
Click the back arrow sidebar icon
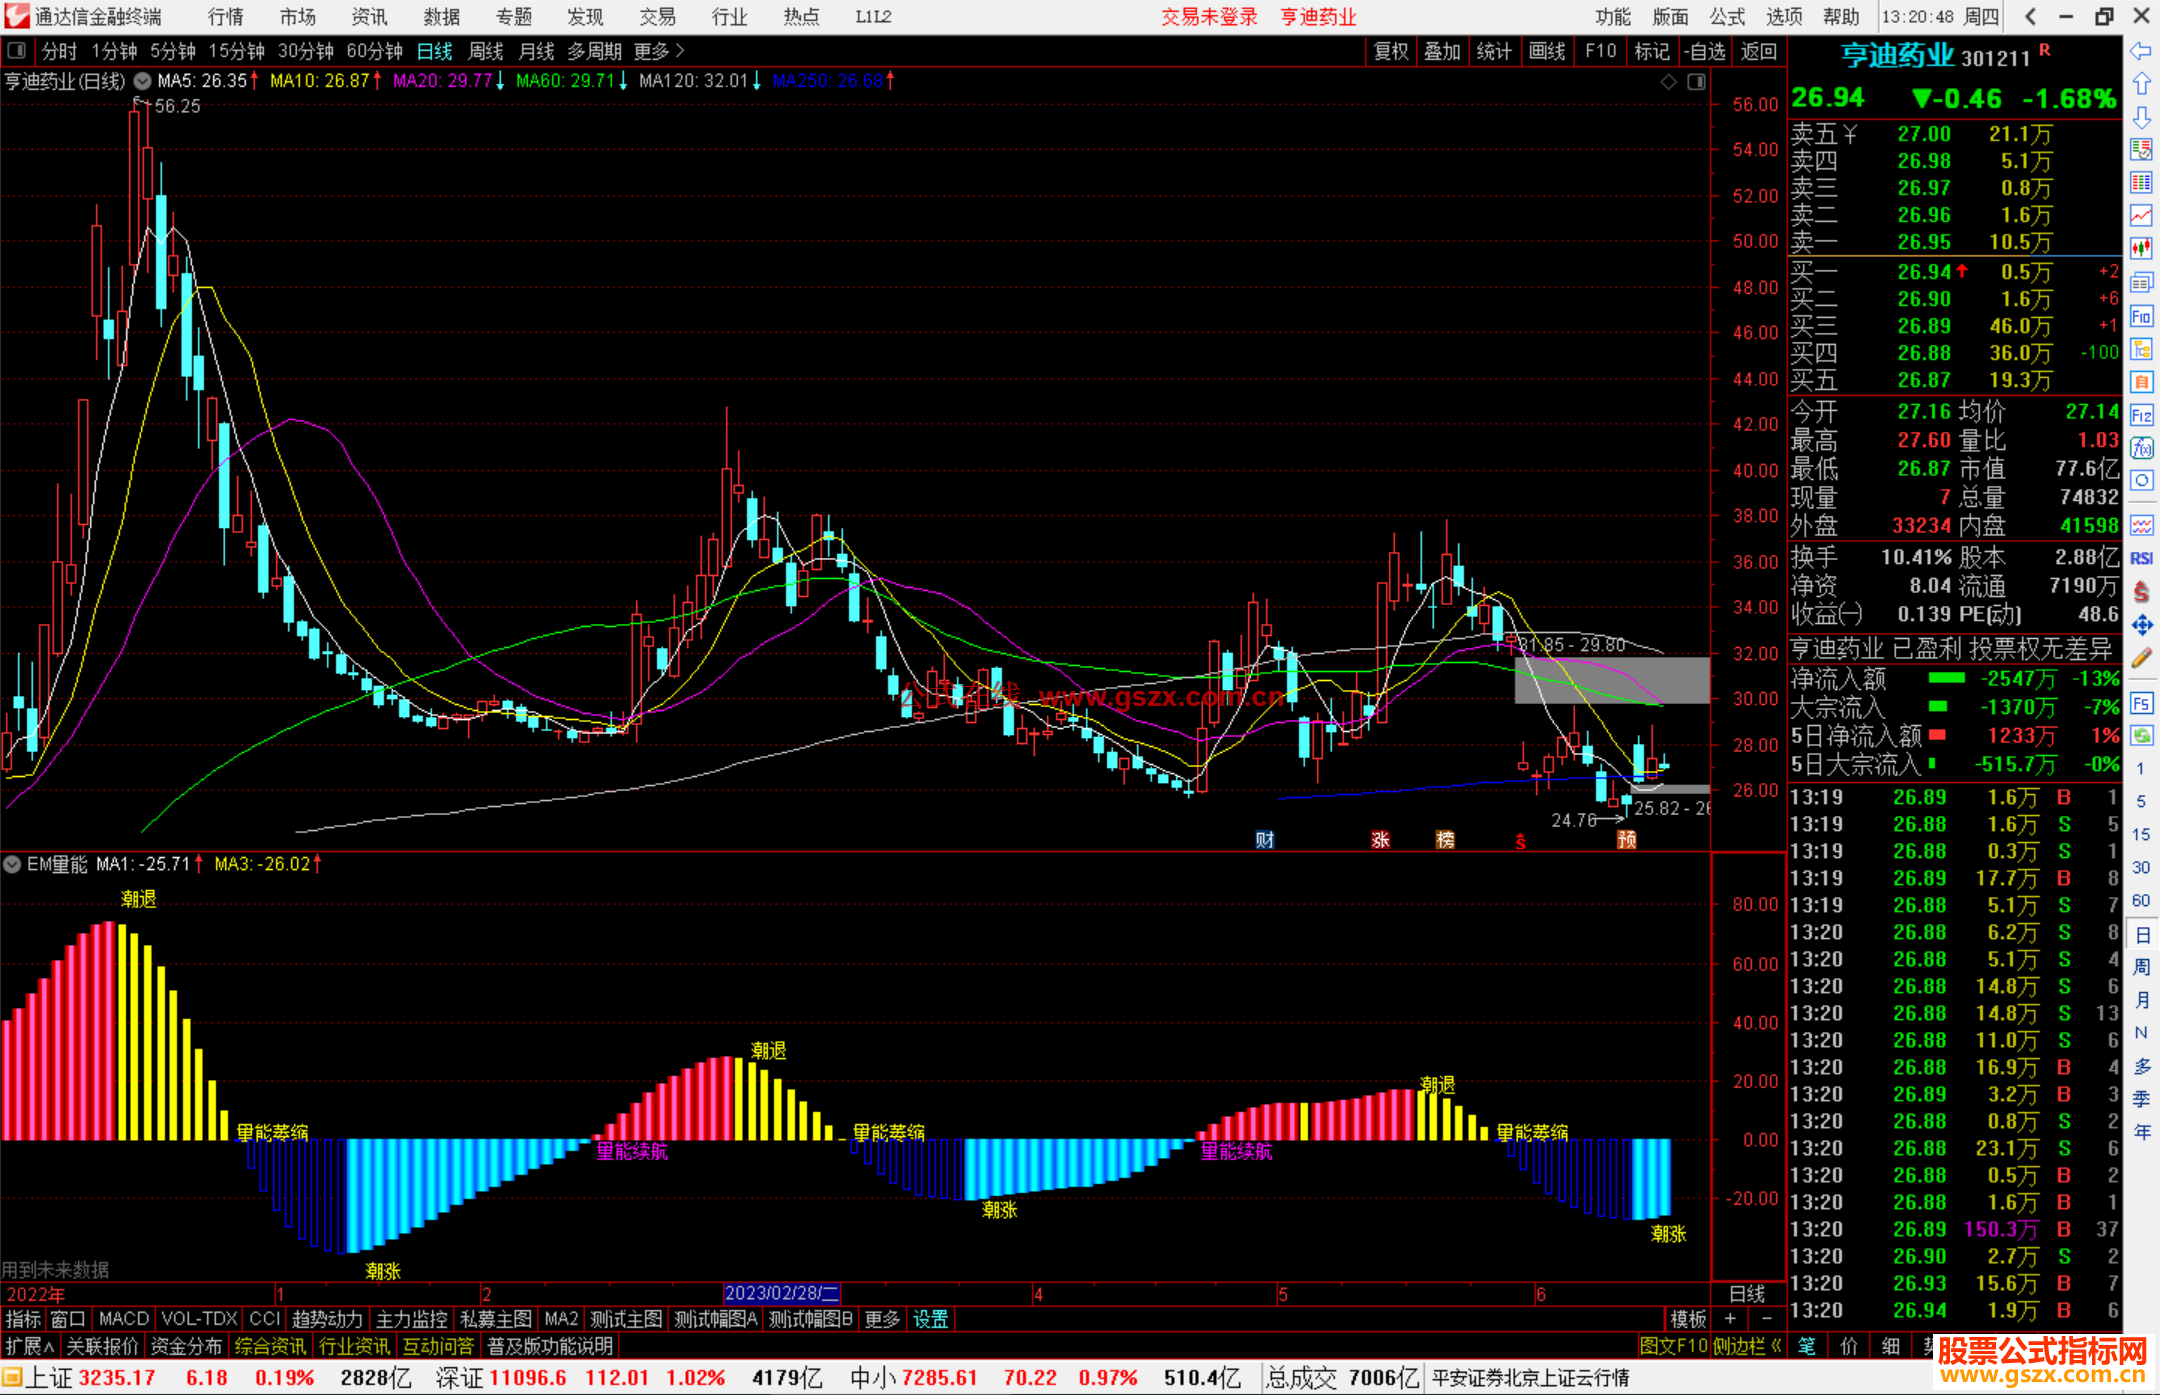(x=2141, y=51)
